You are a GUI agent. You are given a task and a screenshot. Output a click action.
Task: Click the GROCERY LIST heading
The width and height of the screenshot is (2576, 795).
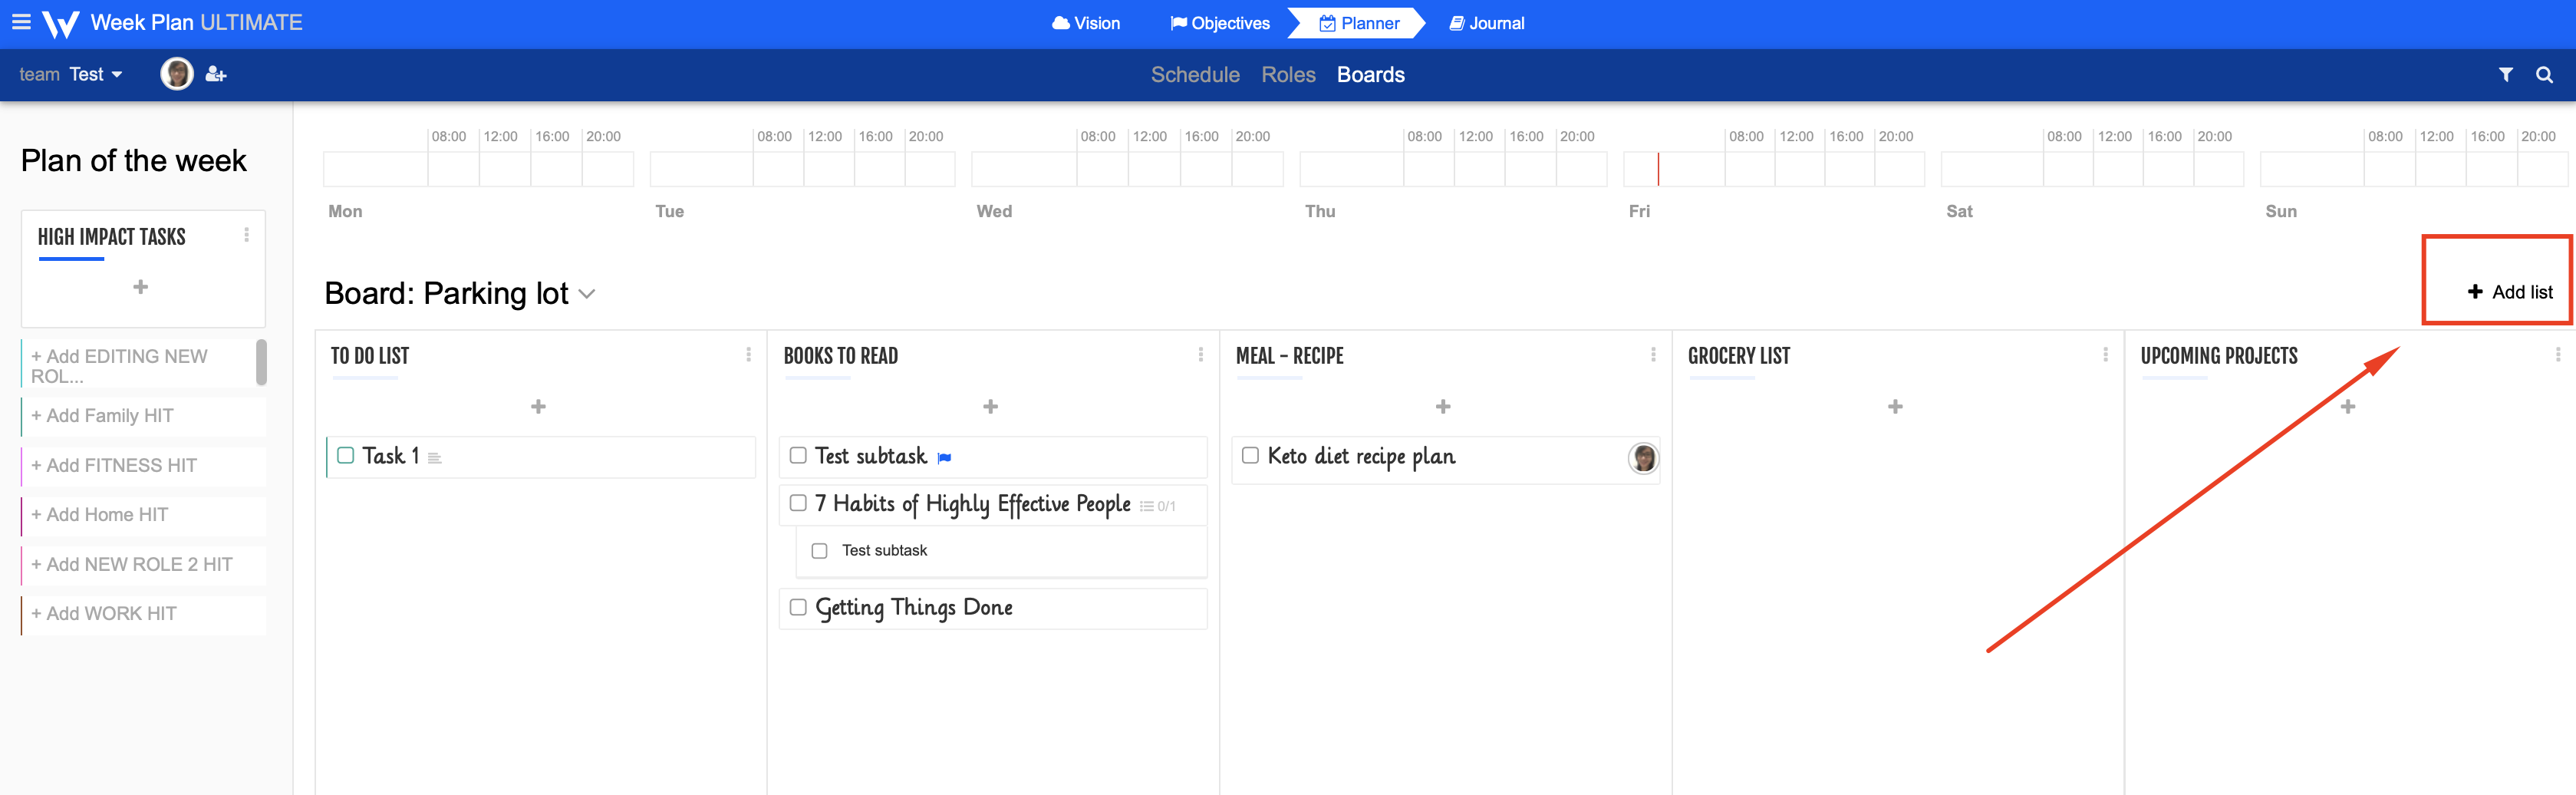point(1739,356)
